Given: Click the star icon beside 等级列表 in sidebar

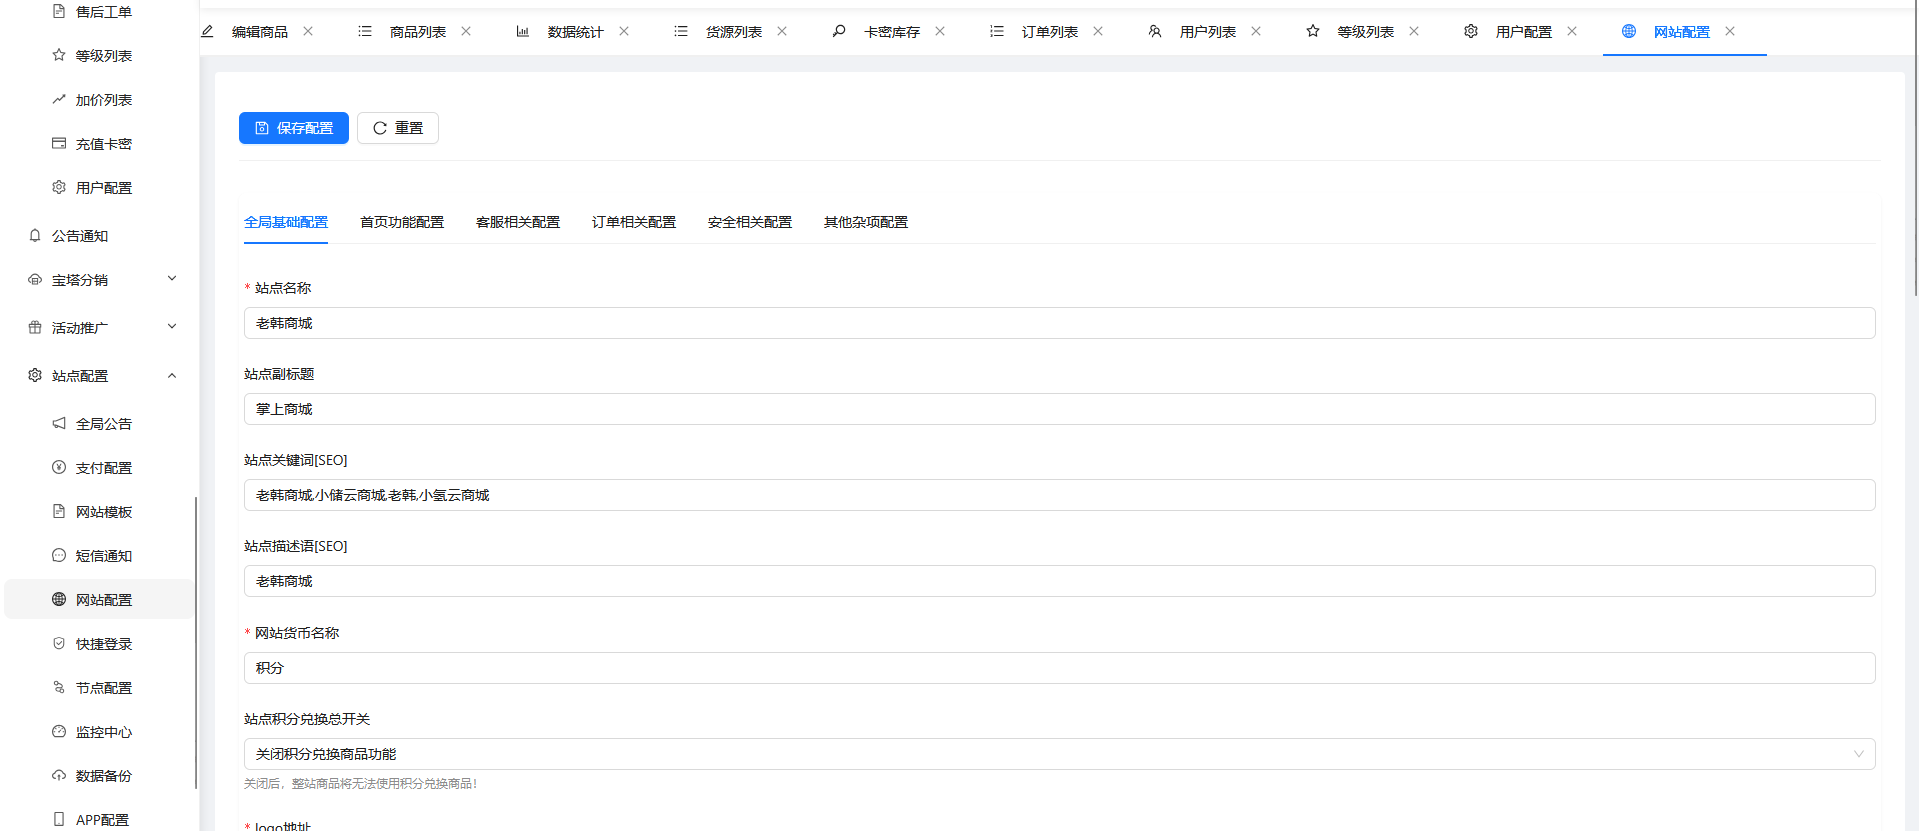Looking at the screenshot, I should [59, 56].
